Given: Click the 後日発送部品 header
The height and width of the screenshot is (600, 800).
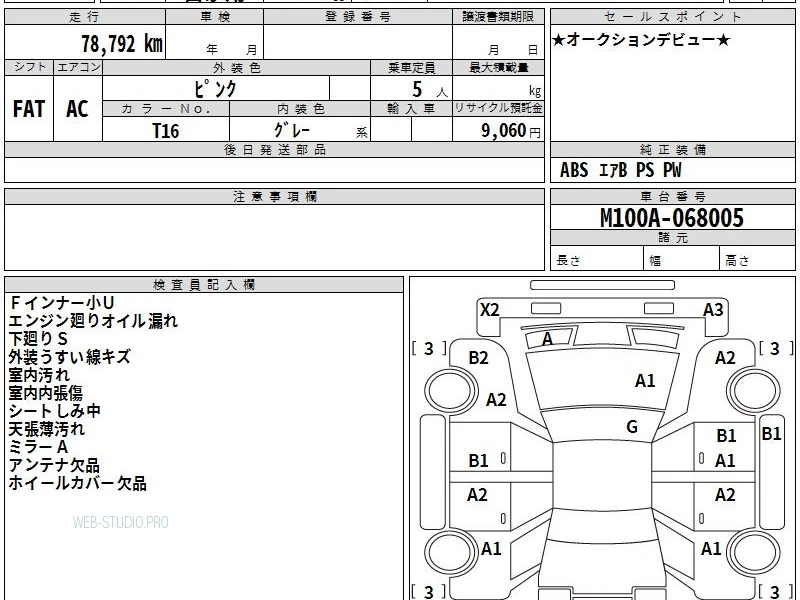Looking at the screenshot, I should point(274,149).
